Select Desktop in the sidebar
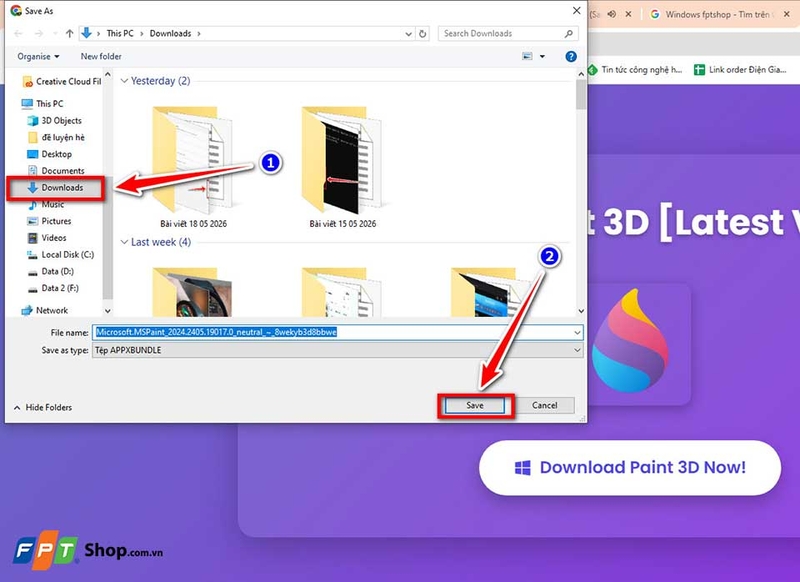Viewport: 800px width, 582px height. point(50,154)
